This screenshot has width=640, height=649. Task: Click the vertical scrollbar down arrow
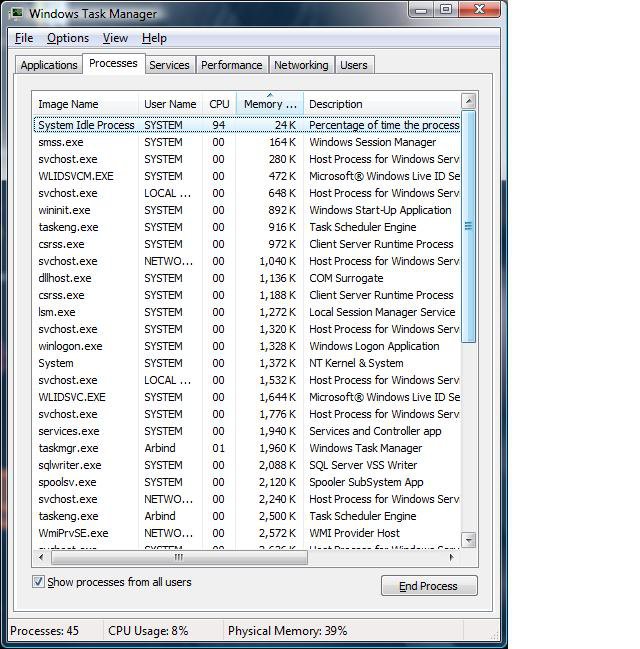[x=469, y=540]
